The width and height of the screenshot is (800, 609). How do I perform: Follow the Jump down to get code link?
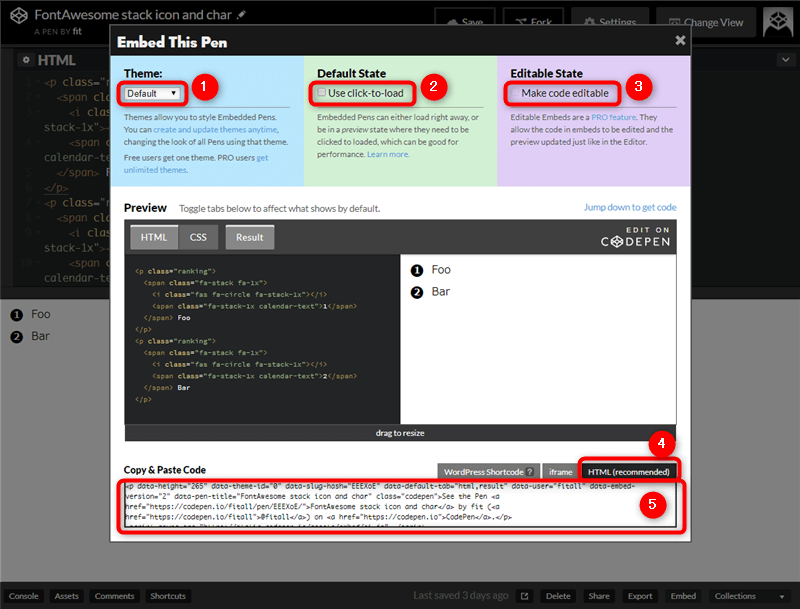630,207
